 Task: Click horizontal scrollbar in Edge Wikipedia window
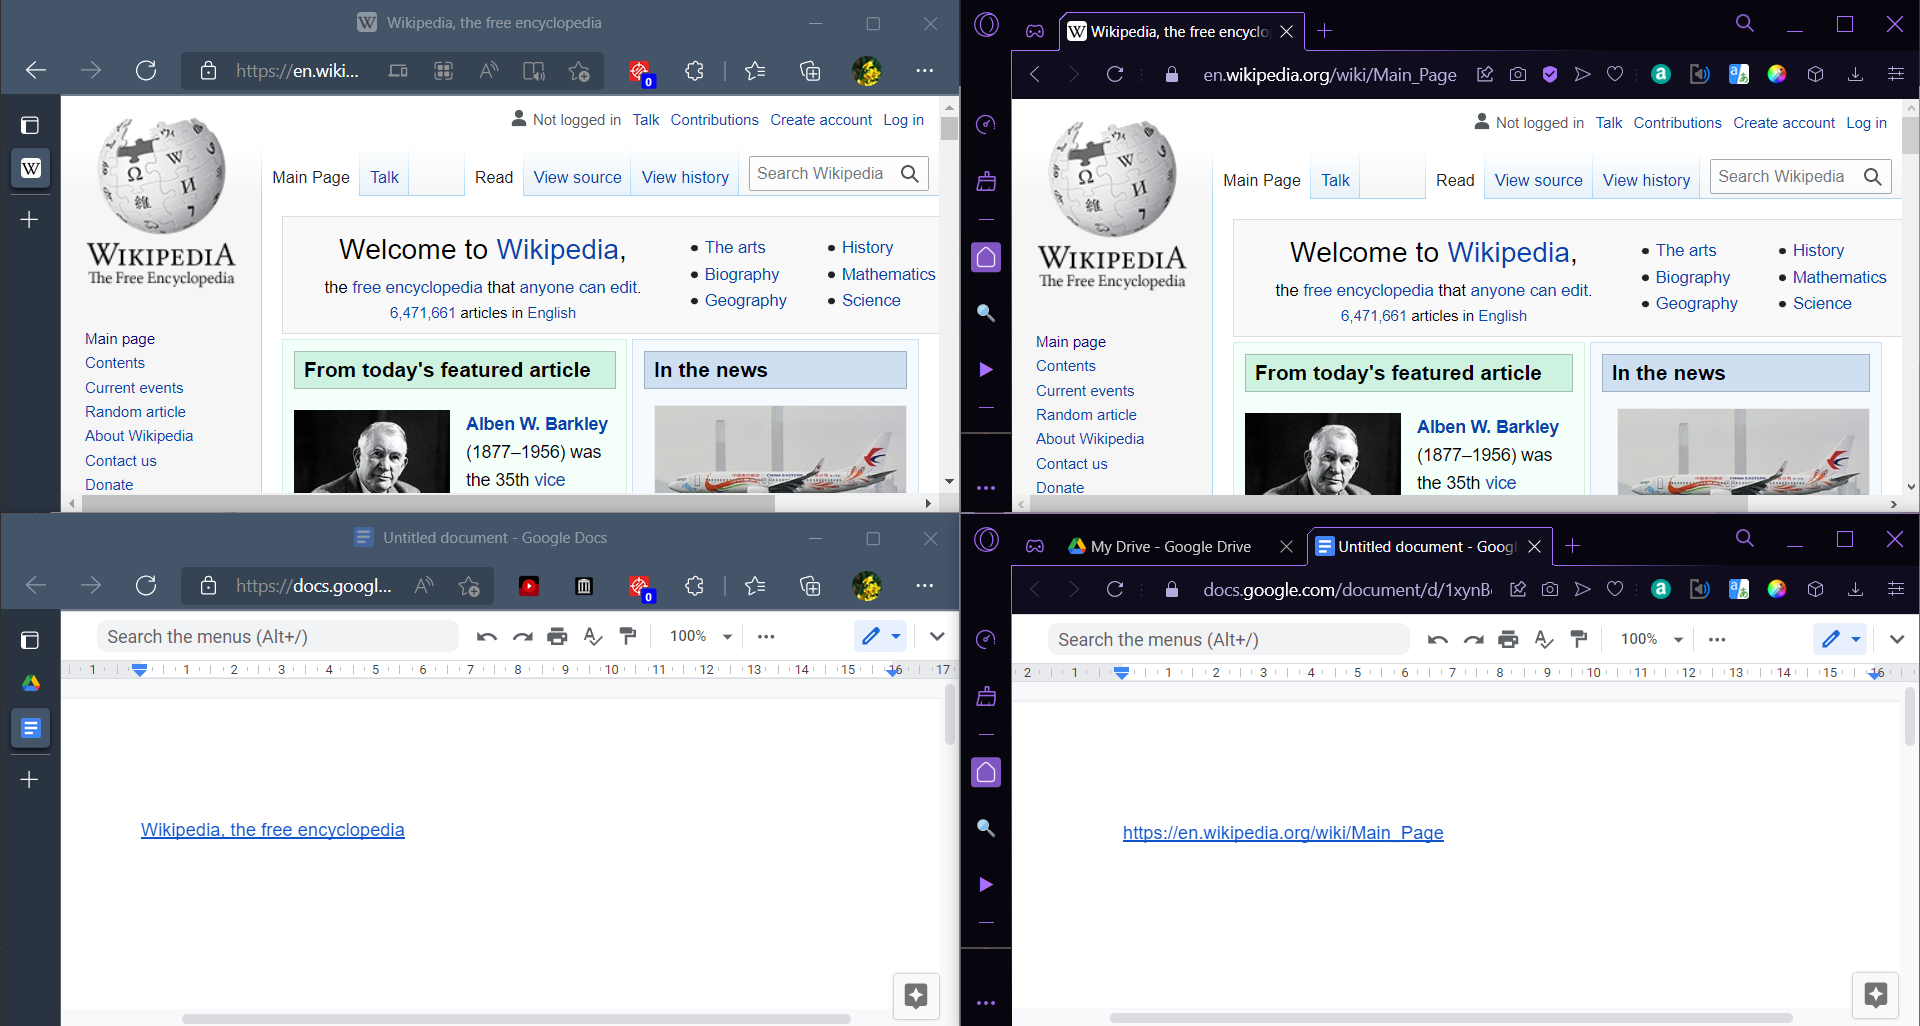coord(429,503)
